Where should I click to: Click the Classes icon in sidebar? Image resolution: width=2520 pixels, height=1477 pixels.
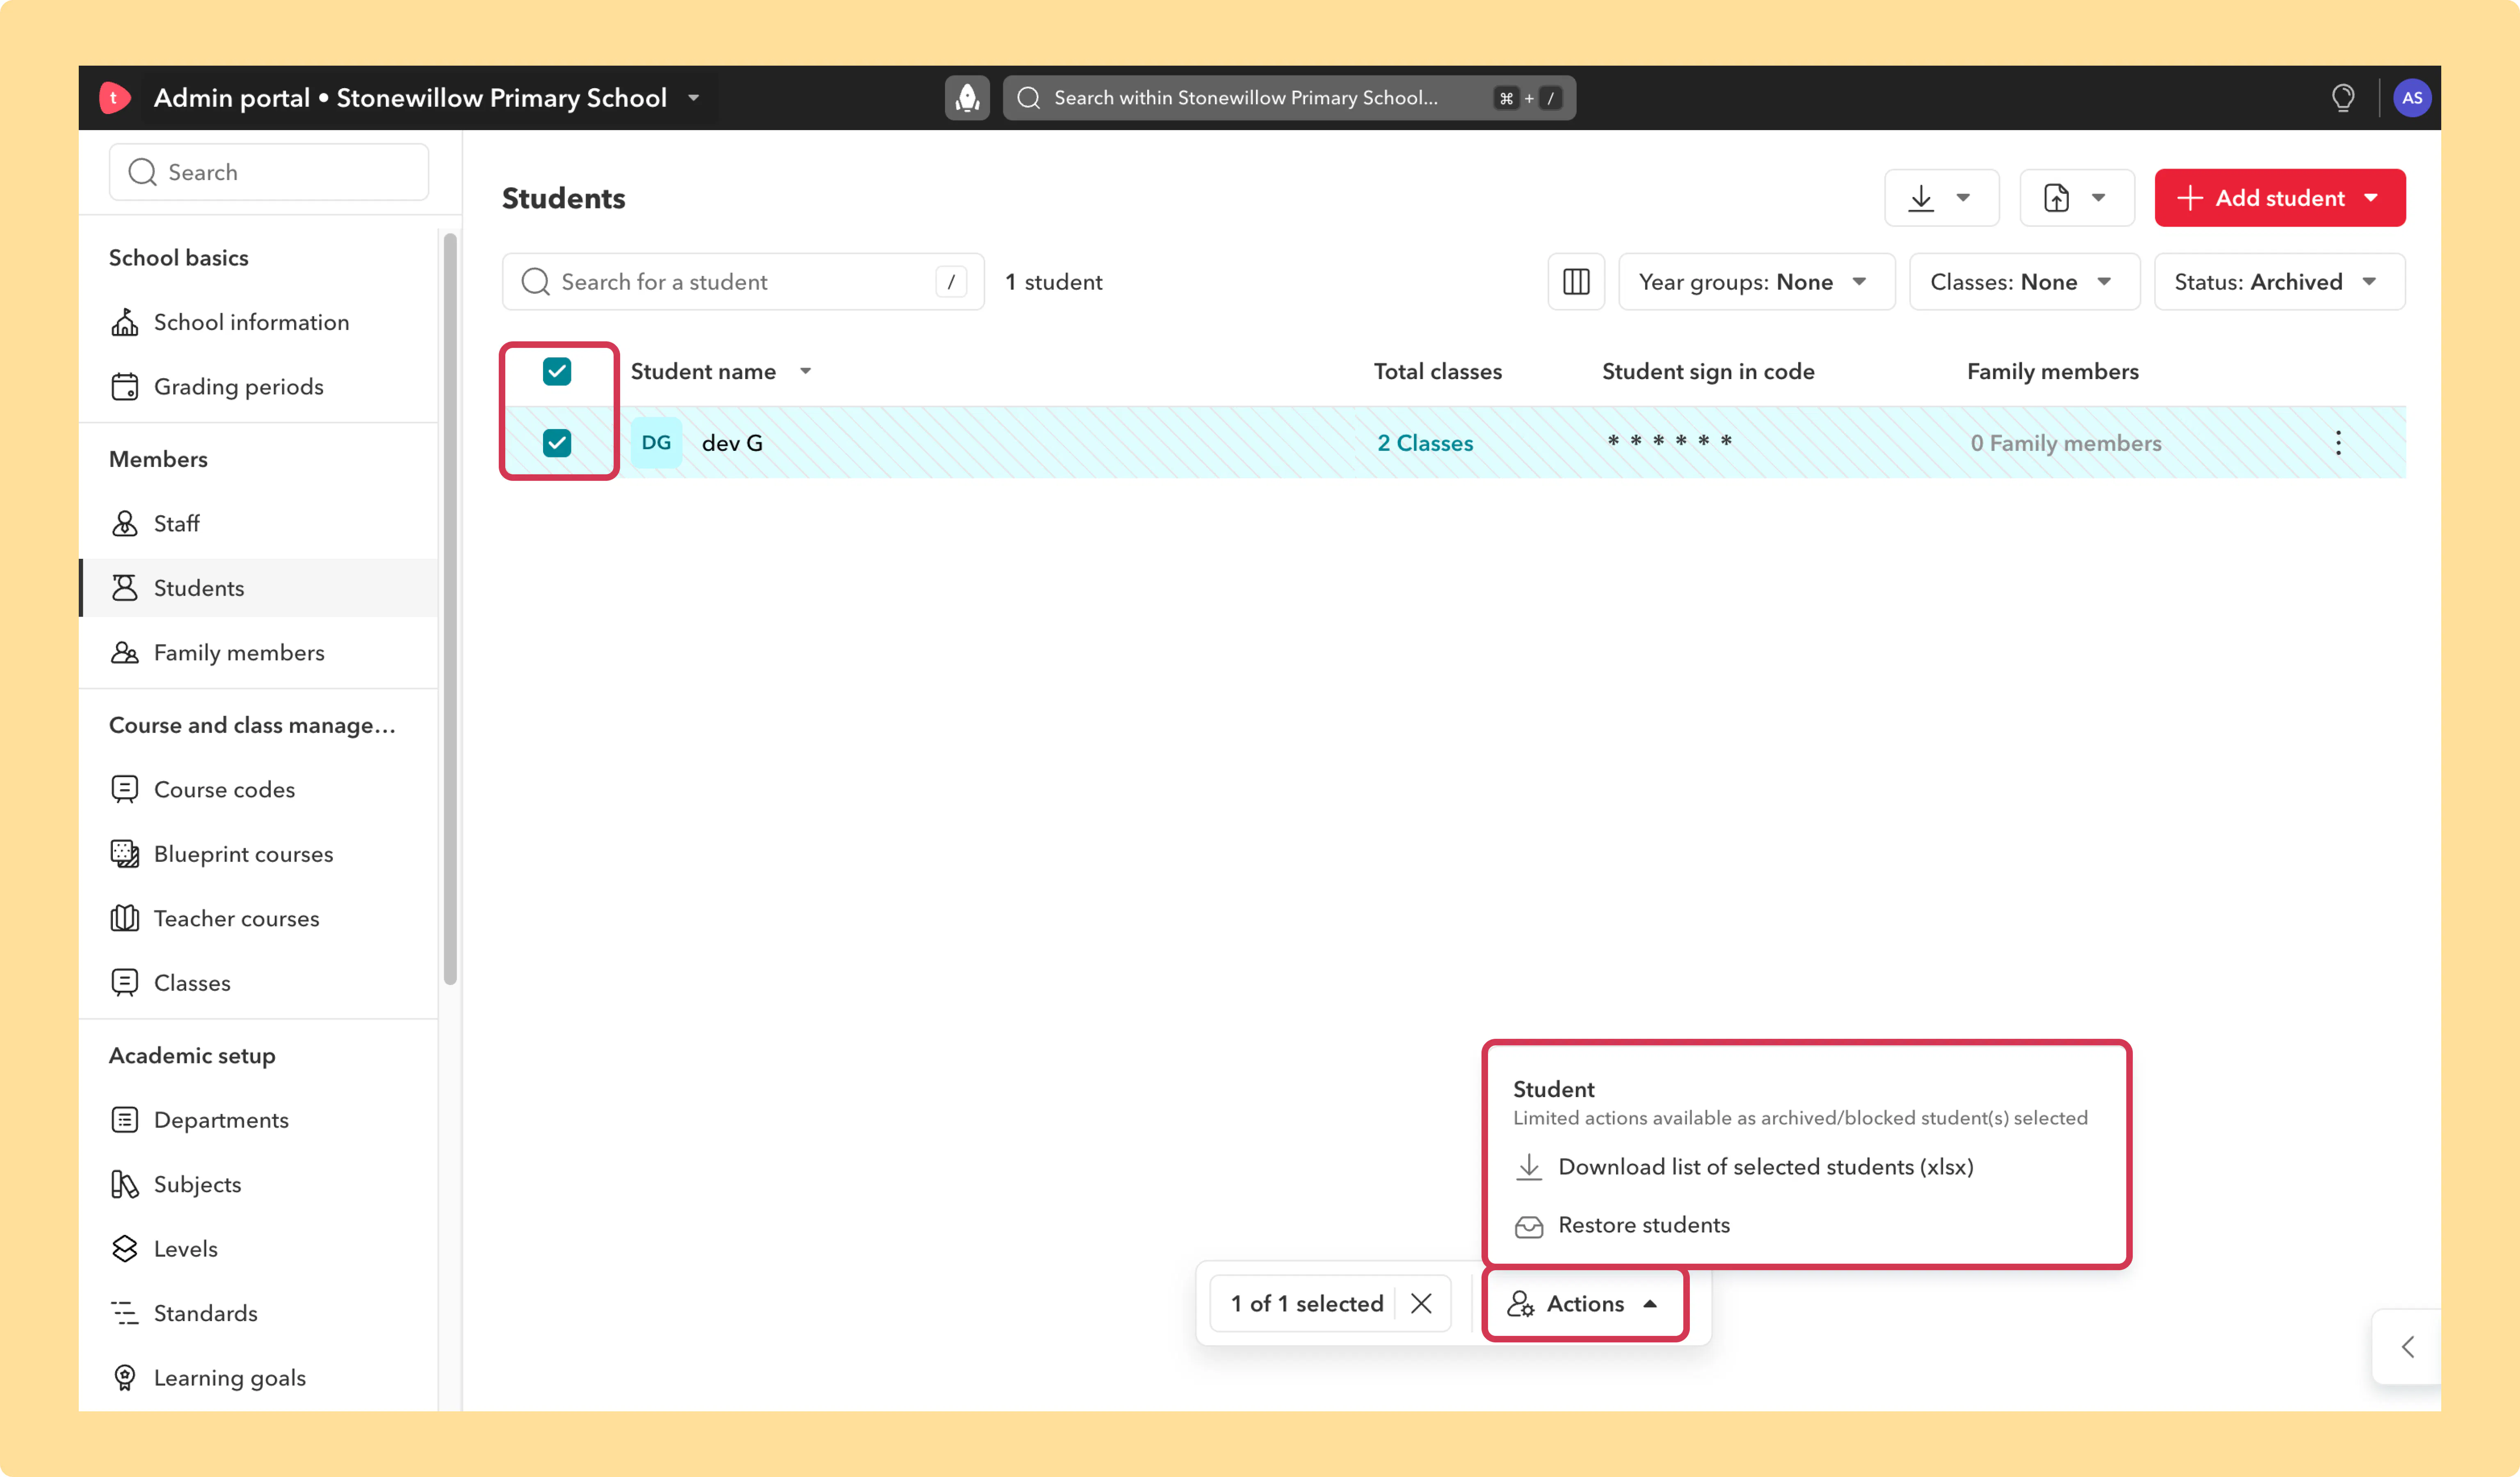125,983
